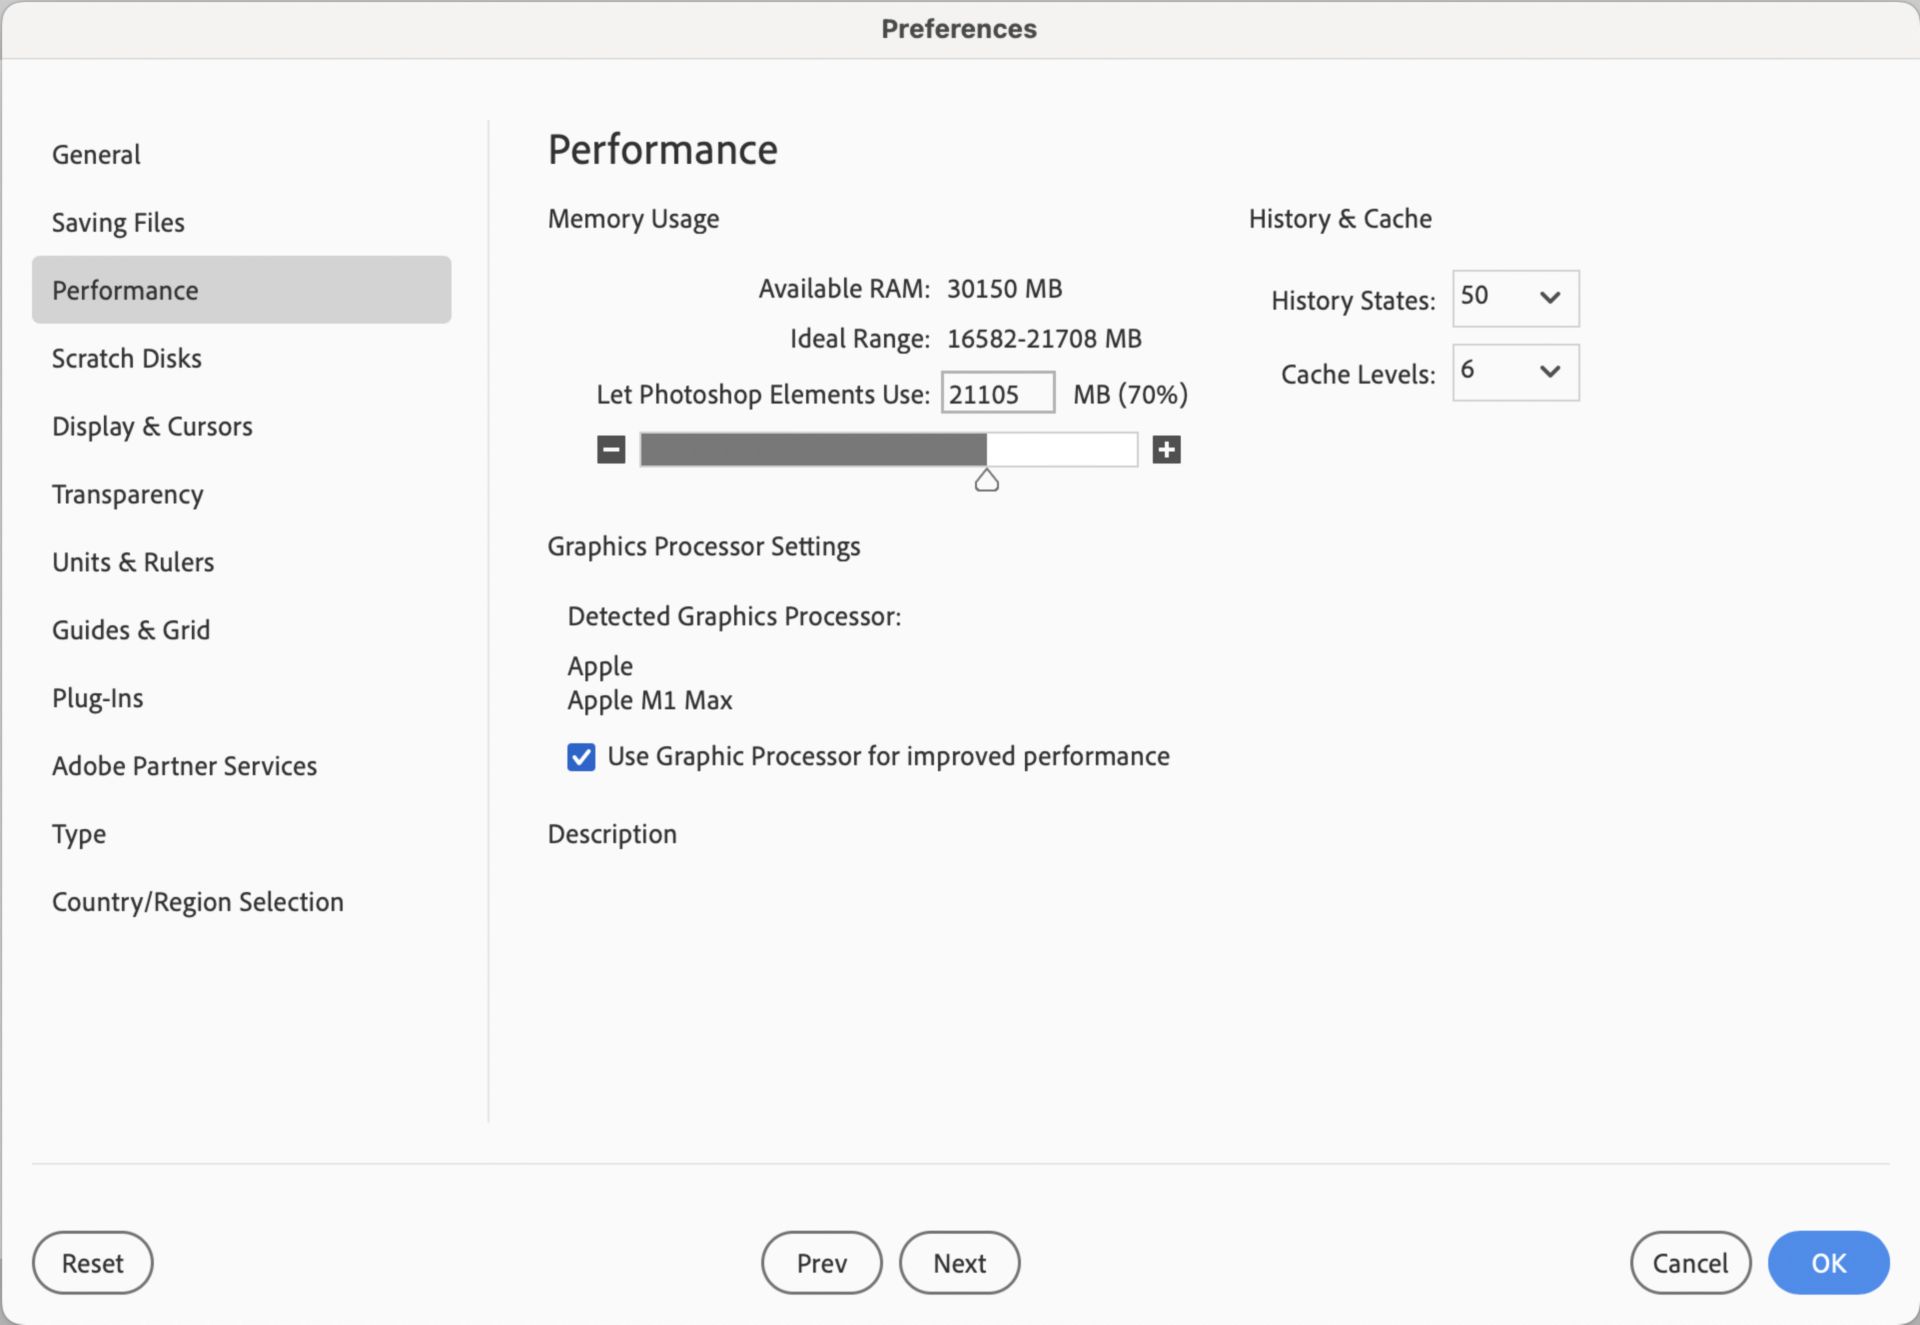The image size is (1920, 1325).
Task: Click the Apple M1 Max text
Action: tap(650, 701)
